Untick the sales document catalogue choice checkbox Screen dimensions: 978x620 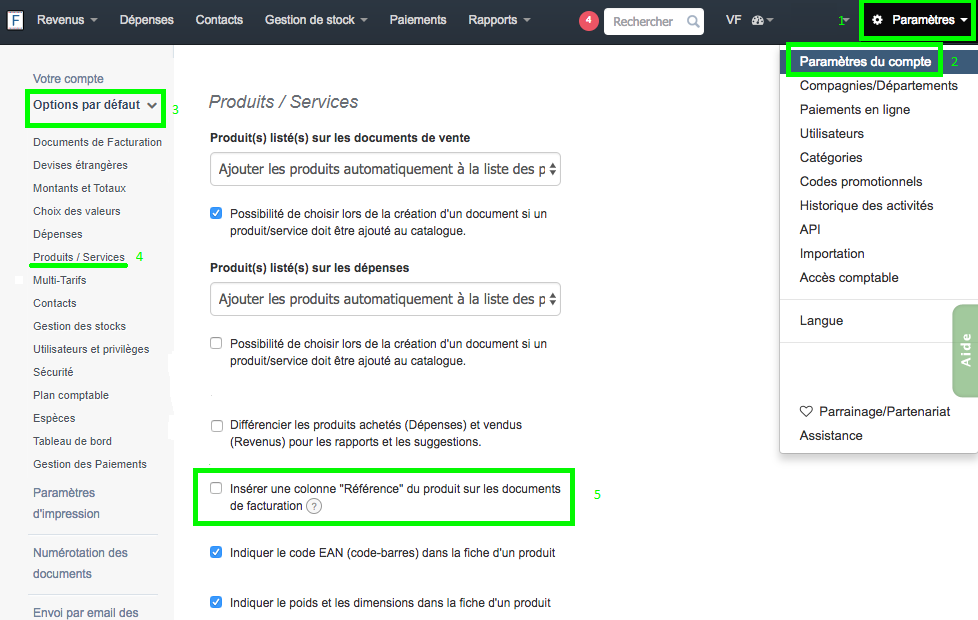coord(216,213)
